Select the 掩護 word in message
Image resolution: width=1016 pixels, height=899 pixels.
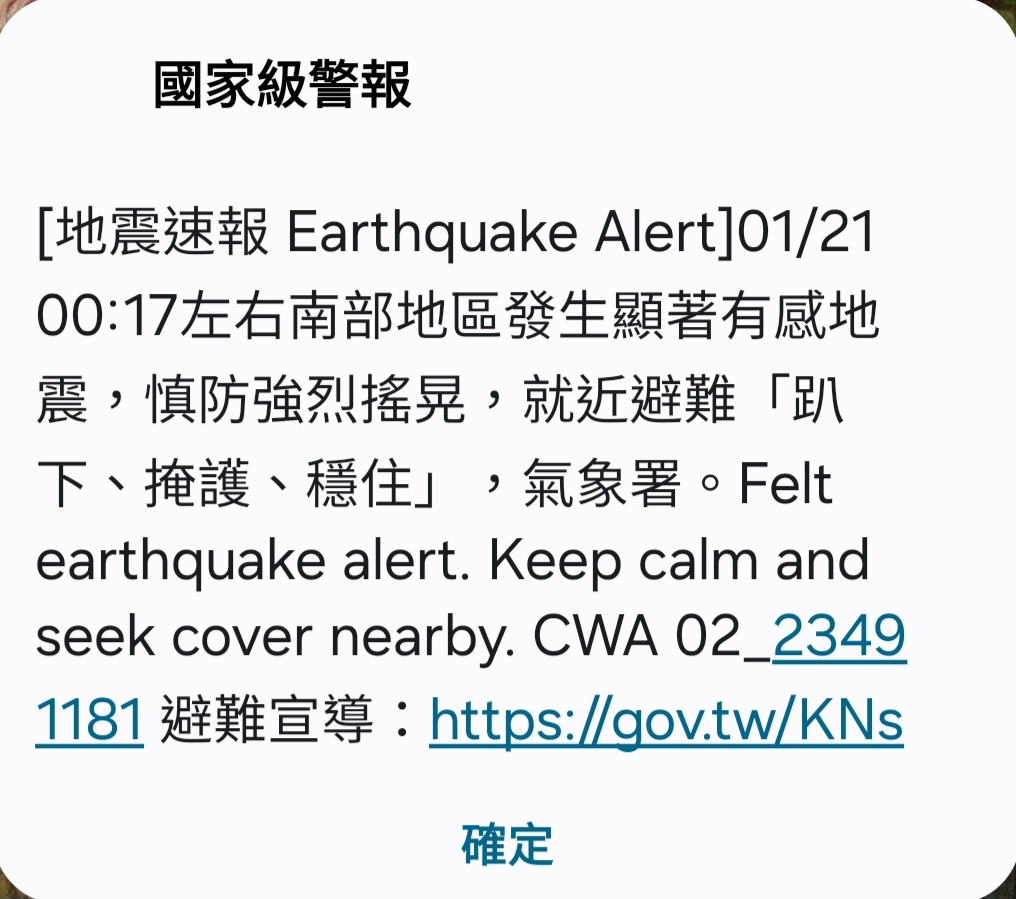[198, 483]
